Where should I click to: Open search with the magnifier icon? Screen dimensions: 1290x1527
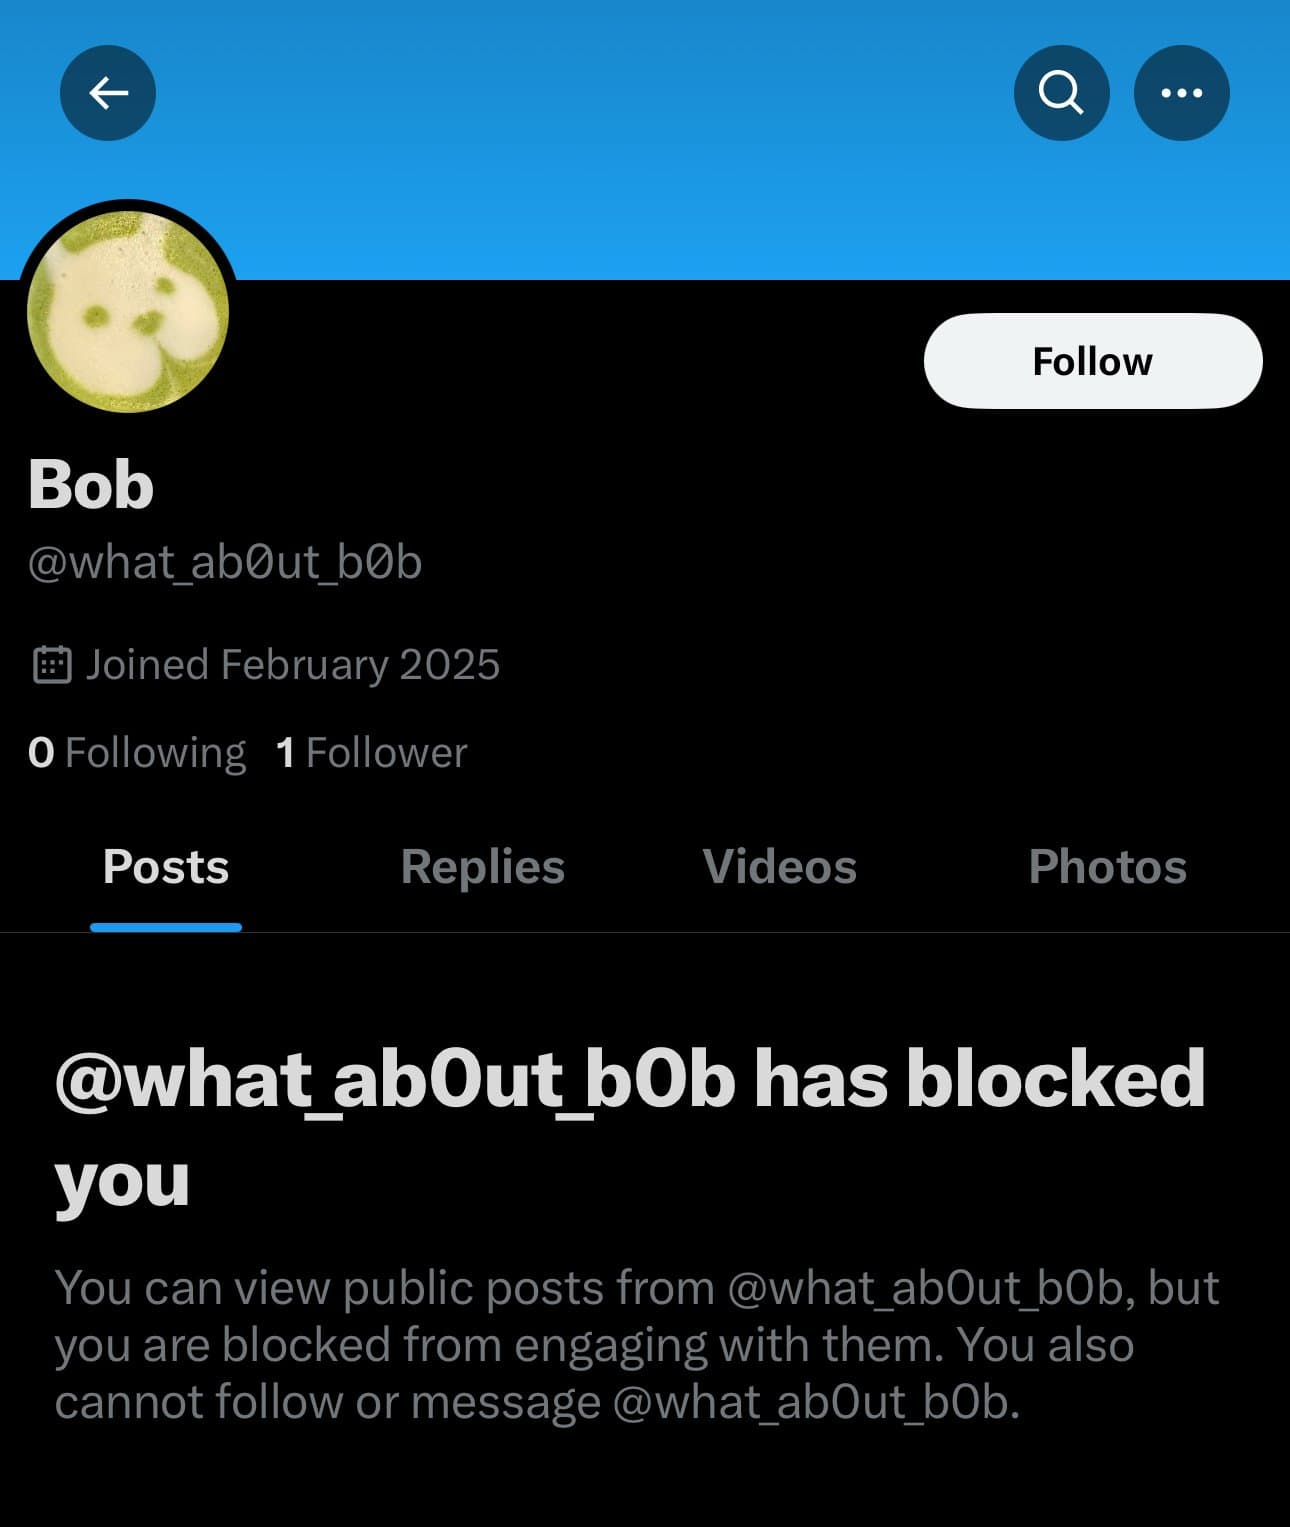click(1061, 93)
